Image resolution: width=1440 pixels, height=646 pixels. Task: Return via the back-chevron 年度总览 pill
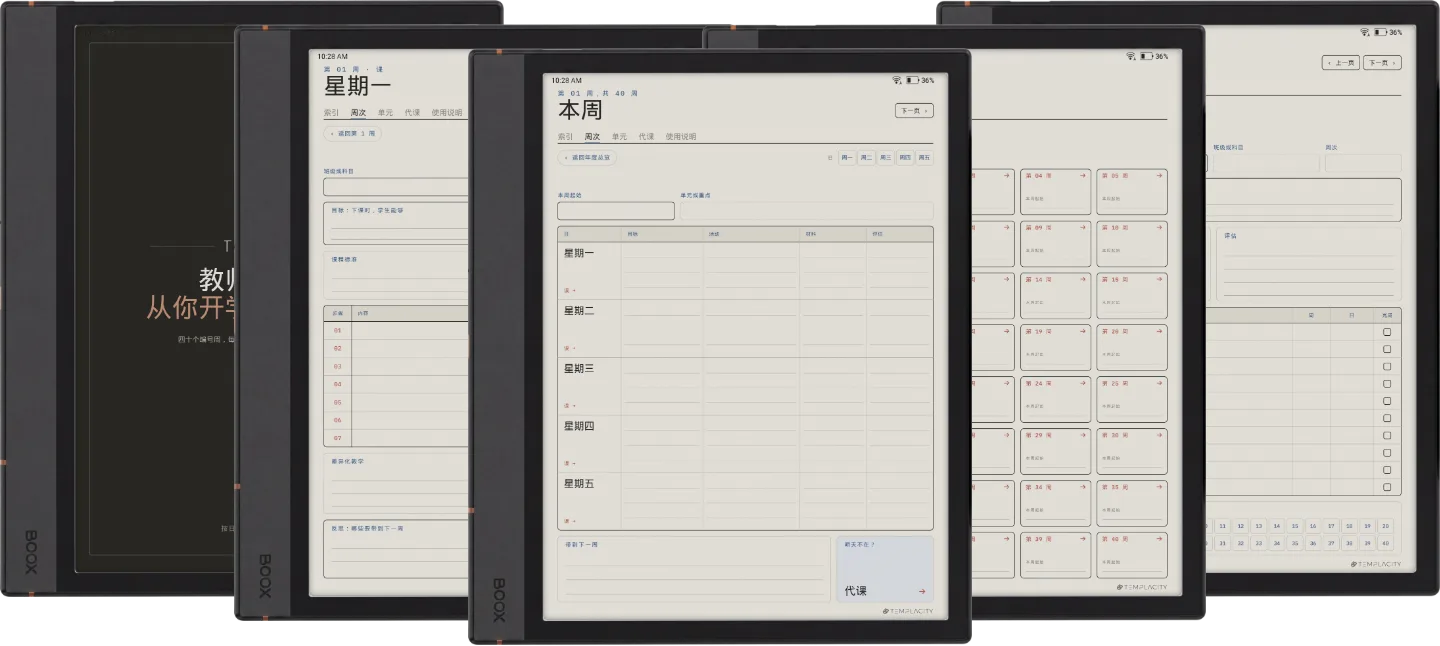(x=587, y=157)
